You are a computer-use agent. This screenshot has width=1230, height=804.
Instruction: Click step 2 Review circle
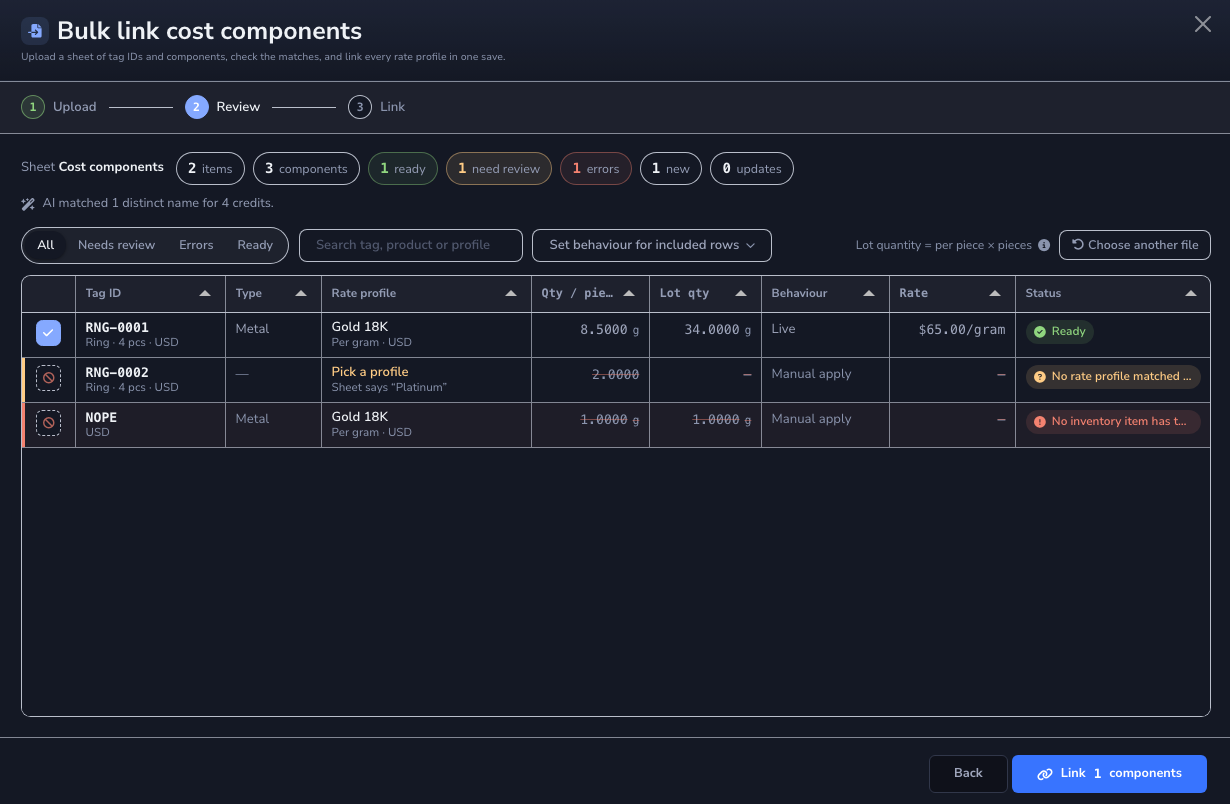197,107
